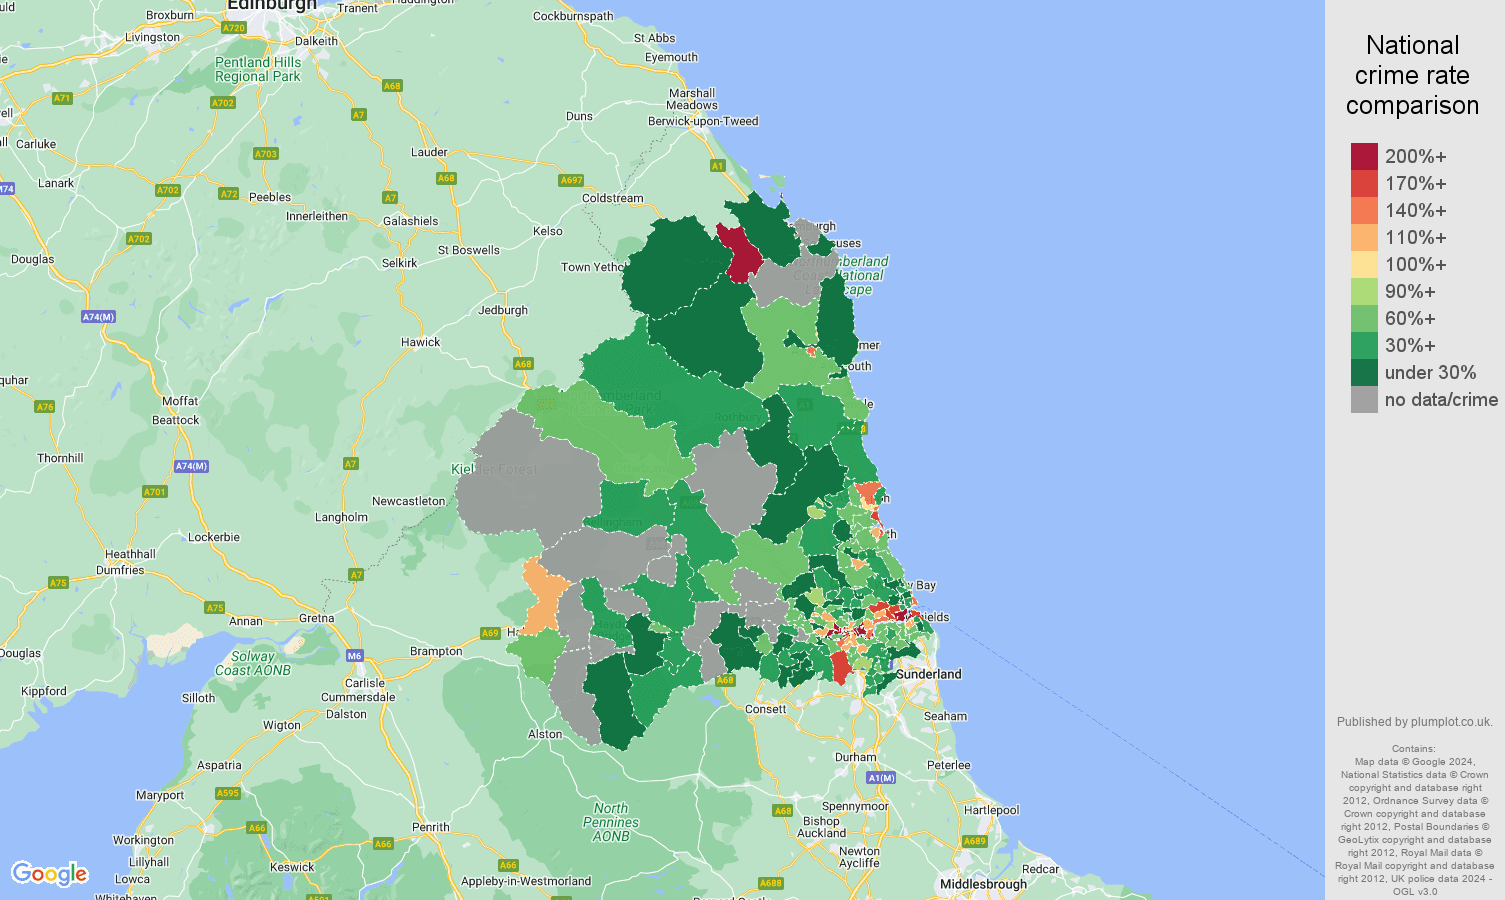1505x900 pixels.
Task: Click the Selkirk town label
Action: (400, 263)
